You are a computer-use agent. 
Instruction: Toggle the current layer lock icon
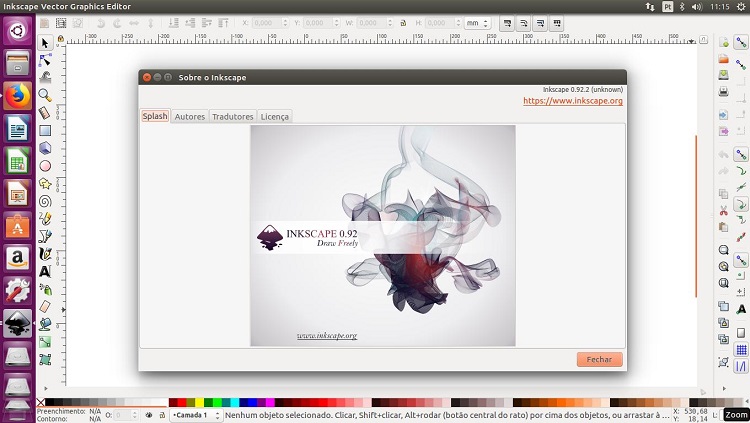162,415
